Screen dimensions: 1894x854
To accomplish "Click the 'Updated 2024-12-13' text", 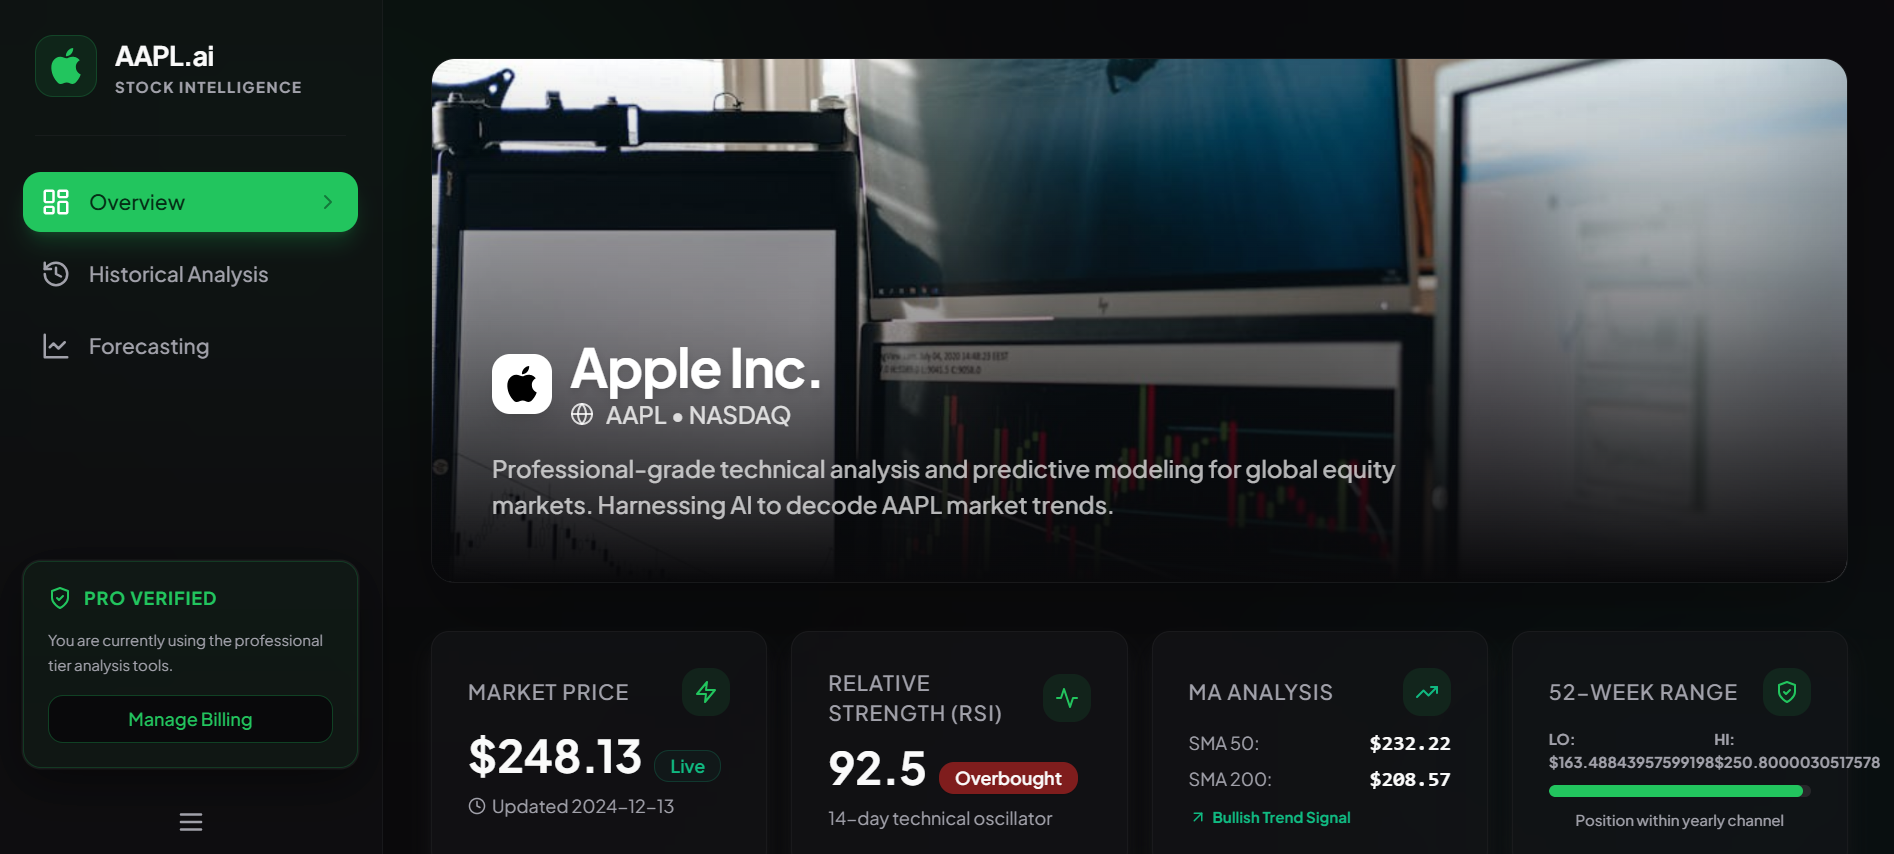I will (583, 806).
